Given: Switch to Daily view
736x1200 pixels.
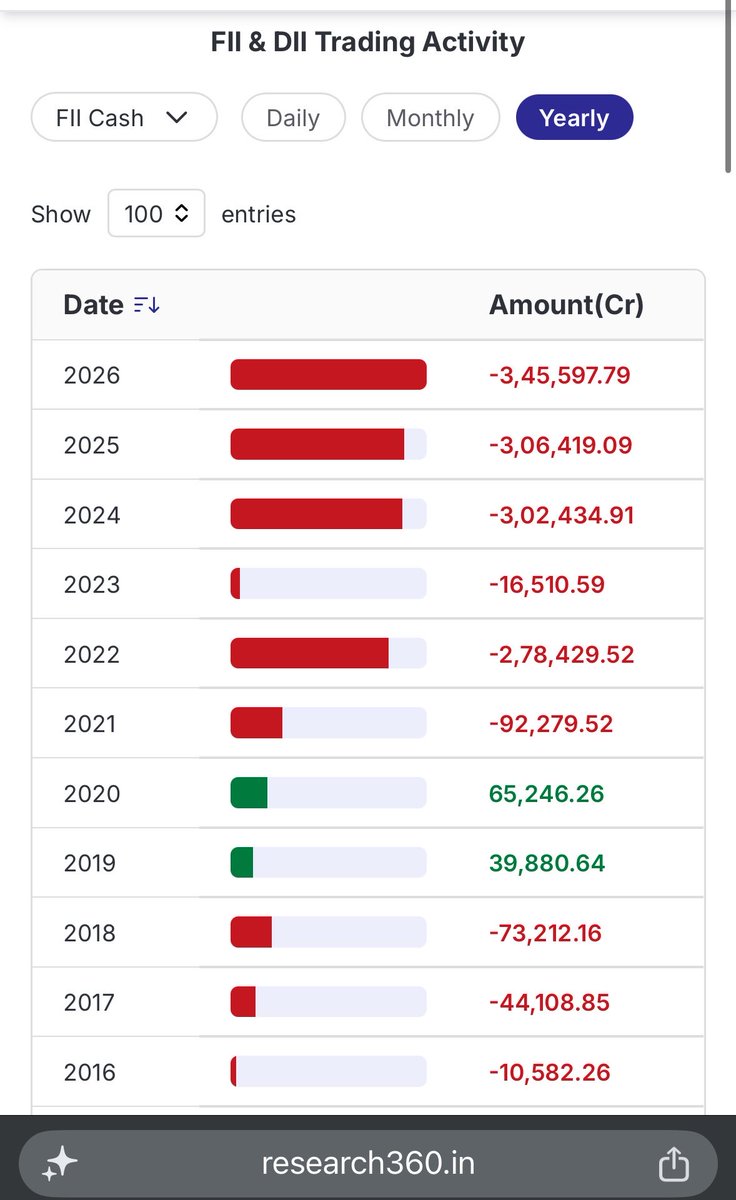Looking at the screenshot, I should pos(293,118).
